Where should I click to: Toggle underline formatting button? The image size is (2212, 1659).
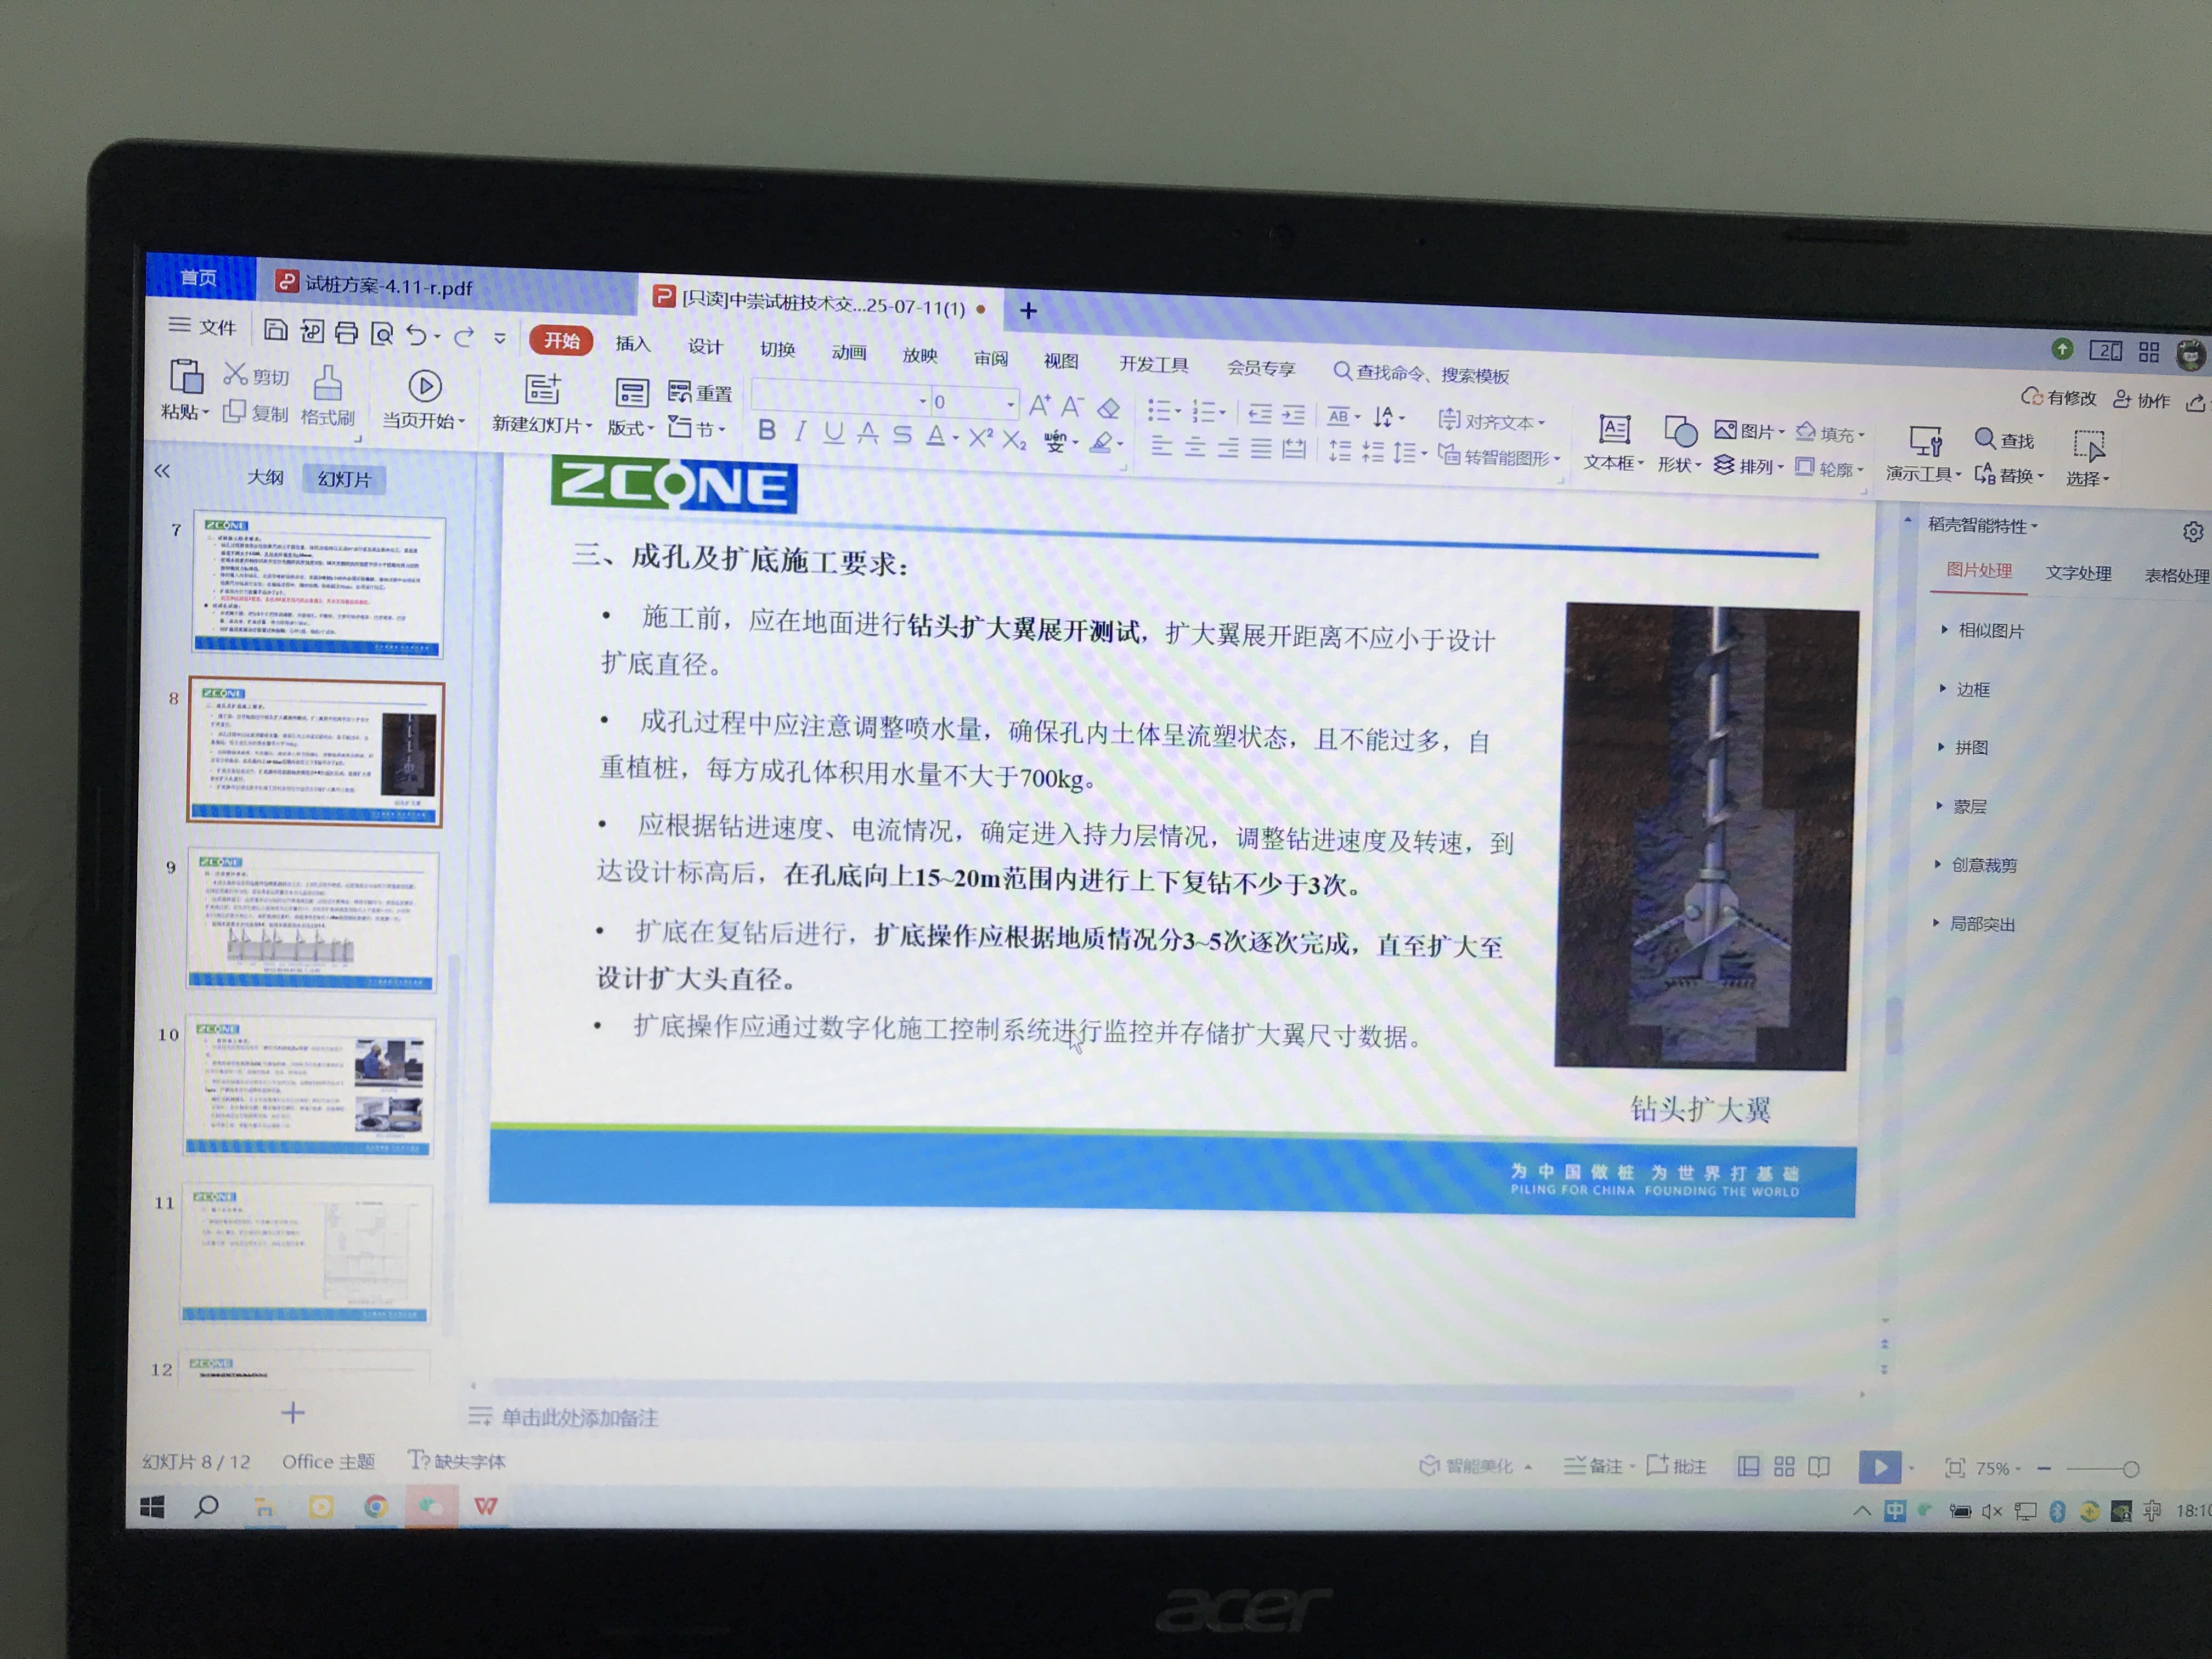(x=833, y=433)
